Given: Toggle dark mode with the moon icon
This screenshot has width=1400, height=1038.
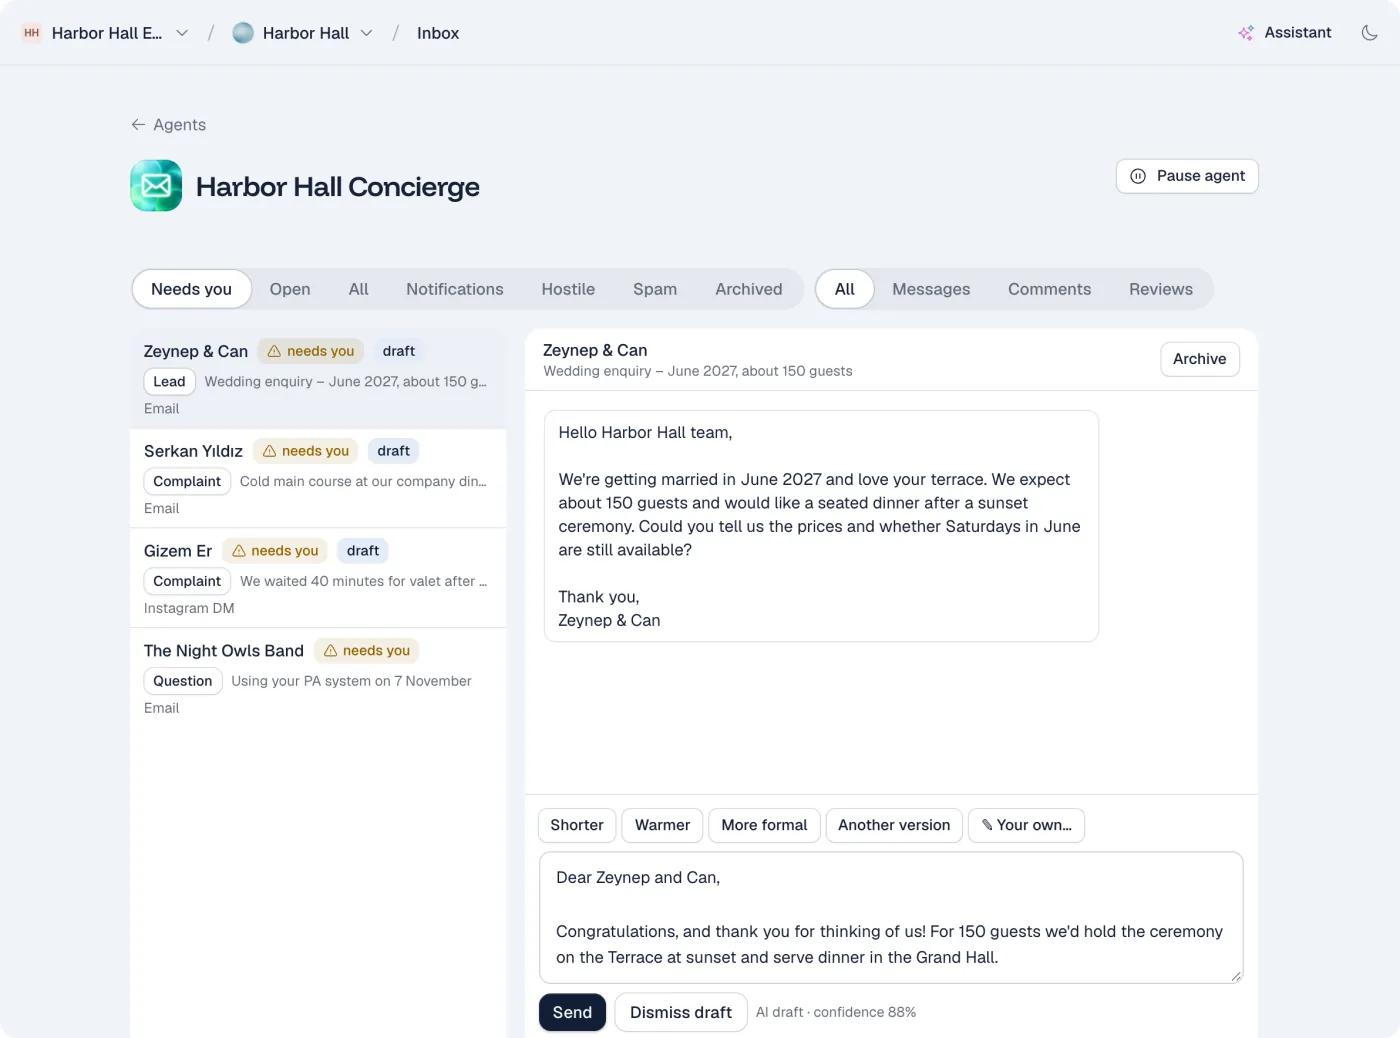Looking at the screenshot, I should click(x=1369, y=33).
